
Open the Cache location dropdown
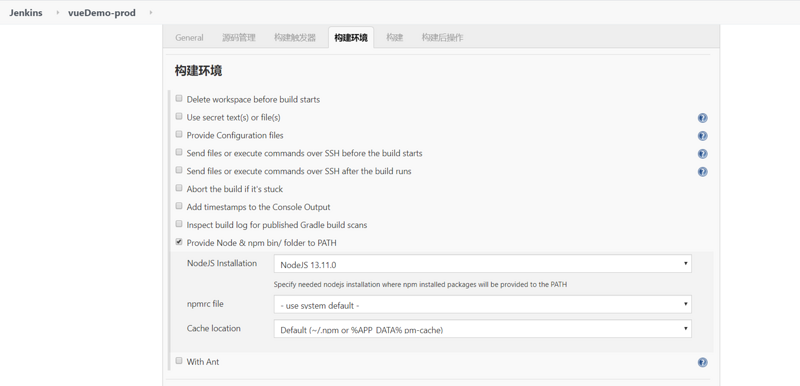[483, 329]
